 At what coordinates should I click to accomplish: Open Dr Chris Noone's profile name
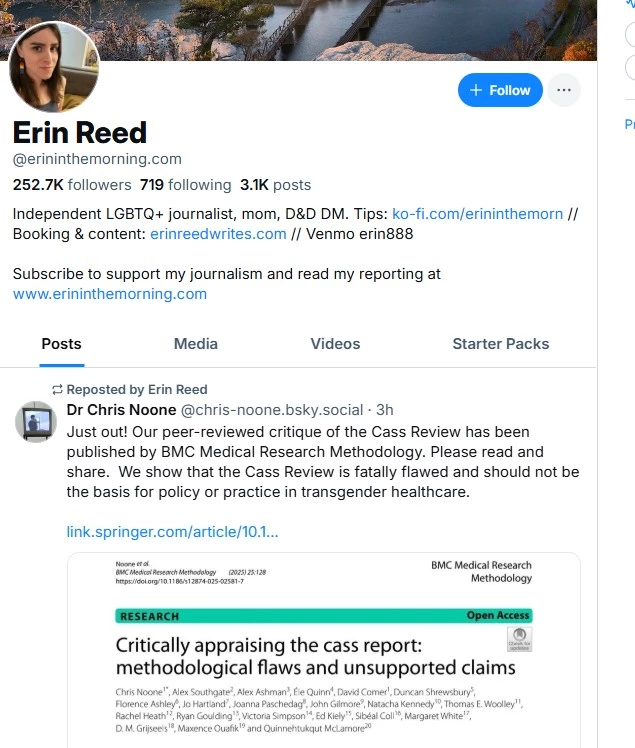click(x=121, y=410)
